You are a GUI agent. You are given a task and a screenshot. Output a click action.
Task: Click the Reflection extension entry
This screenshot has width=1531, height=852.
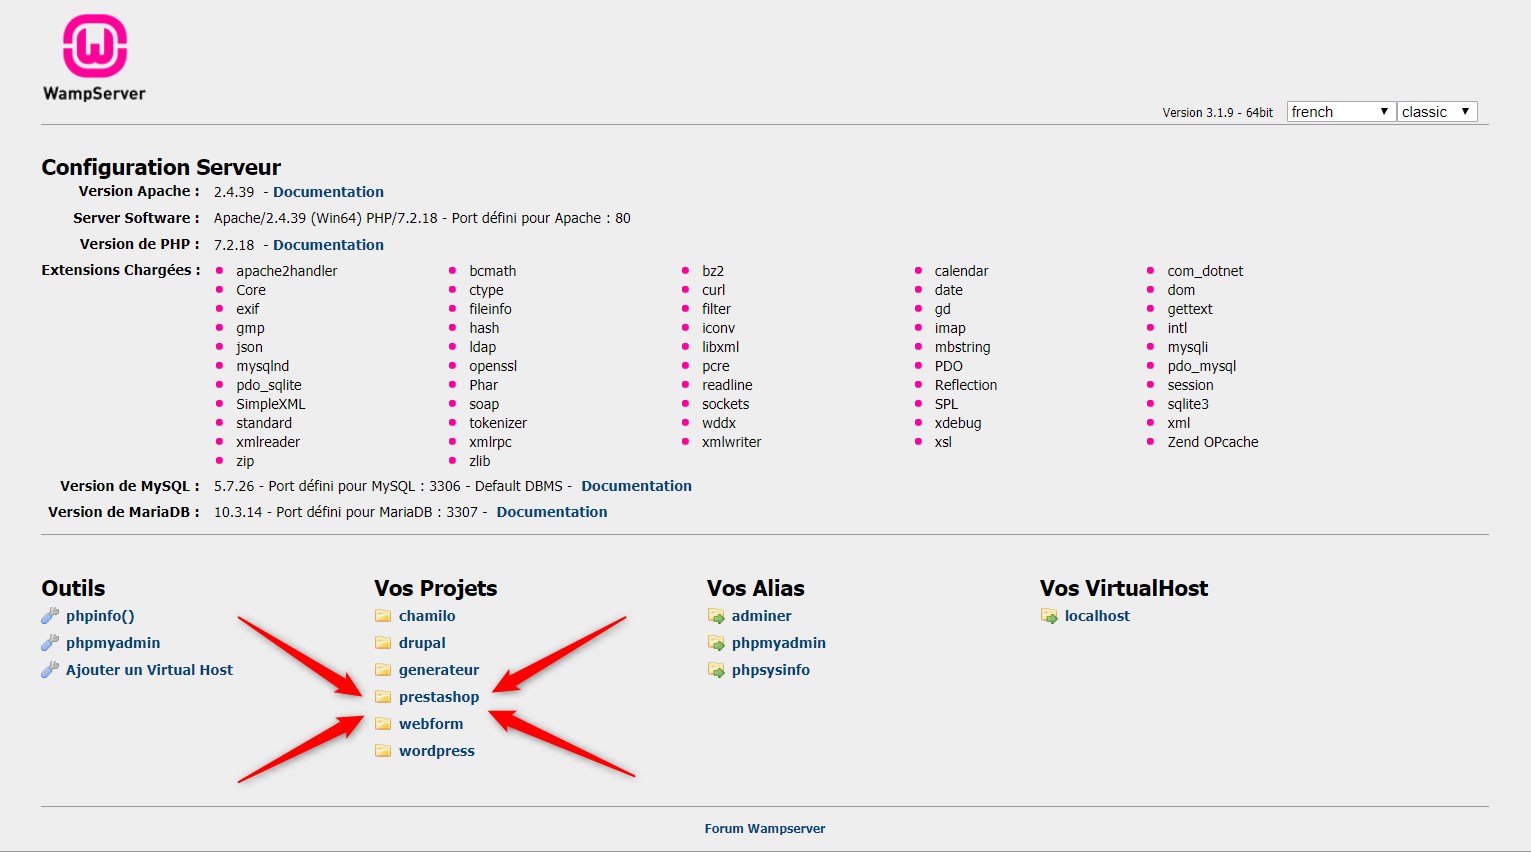(966, 385)
